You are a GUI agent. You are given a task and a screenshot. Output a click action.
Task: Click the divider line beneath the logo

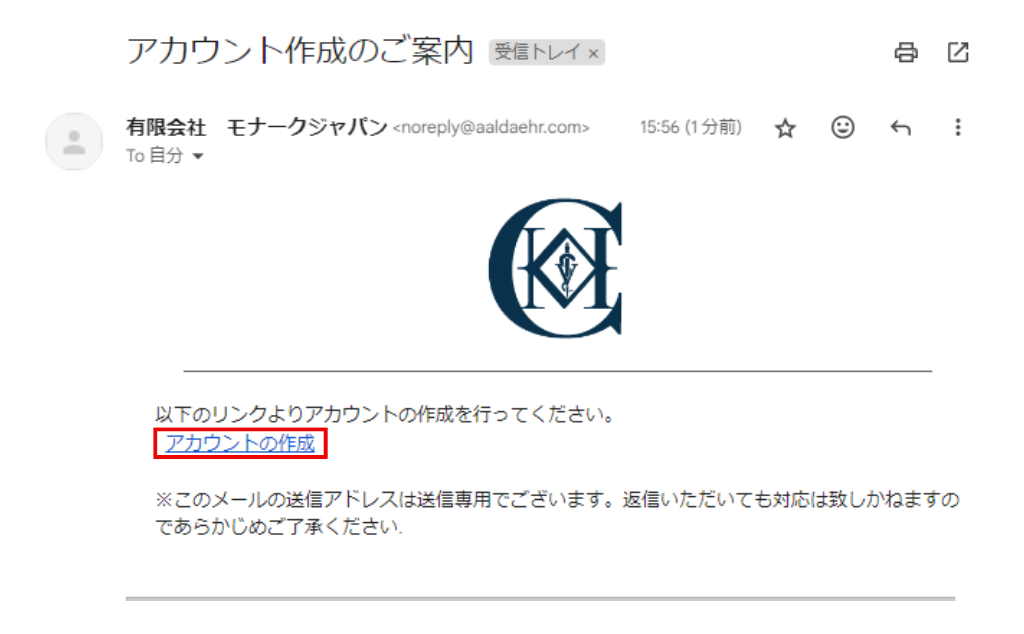point(558,371)
